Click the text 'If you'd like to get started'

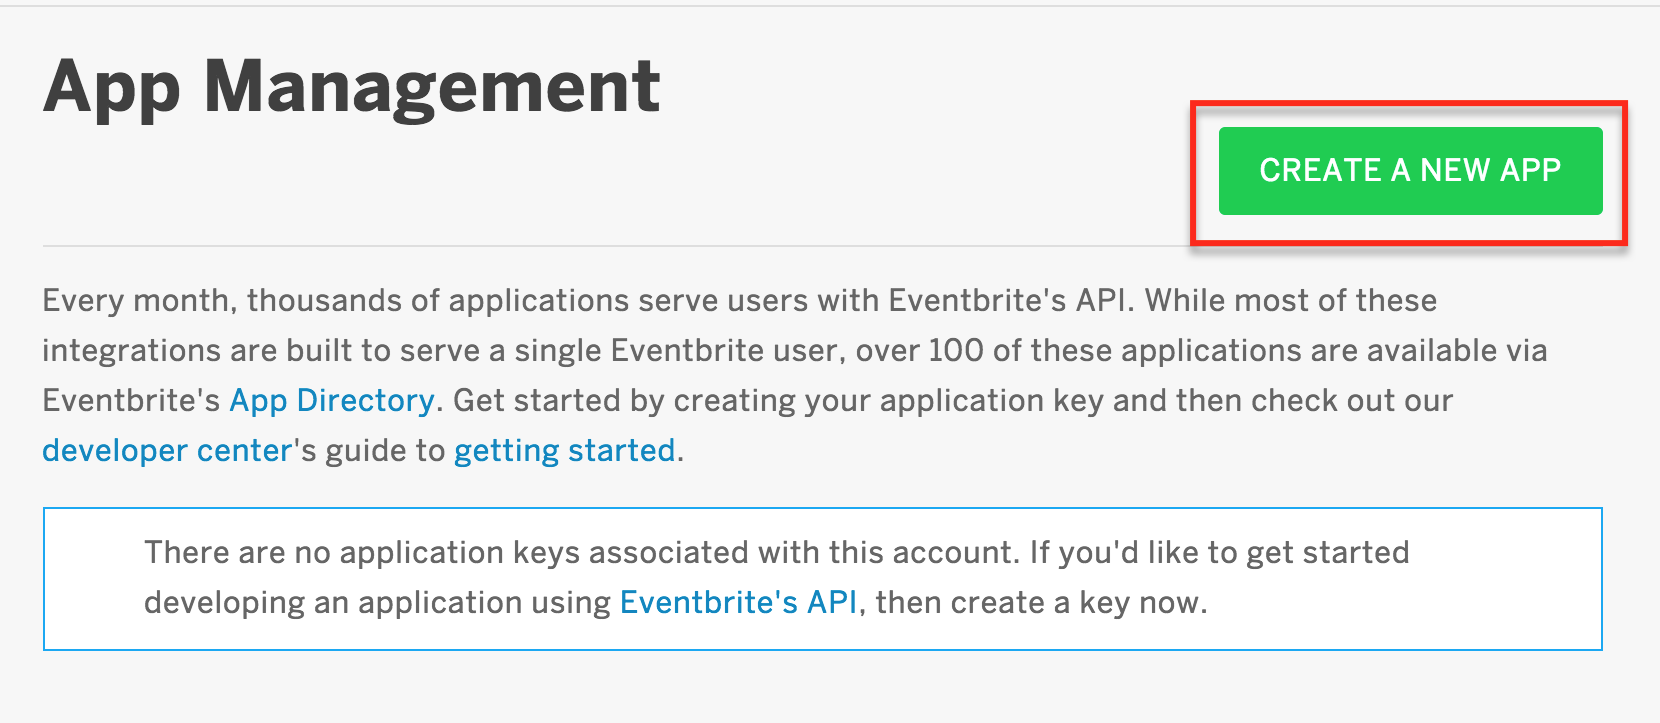coord(1220,552)
